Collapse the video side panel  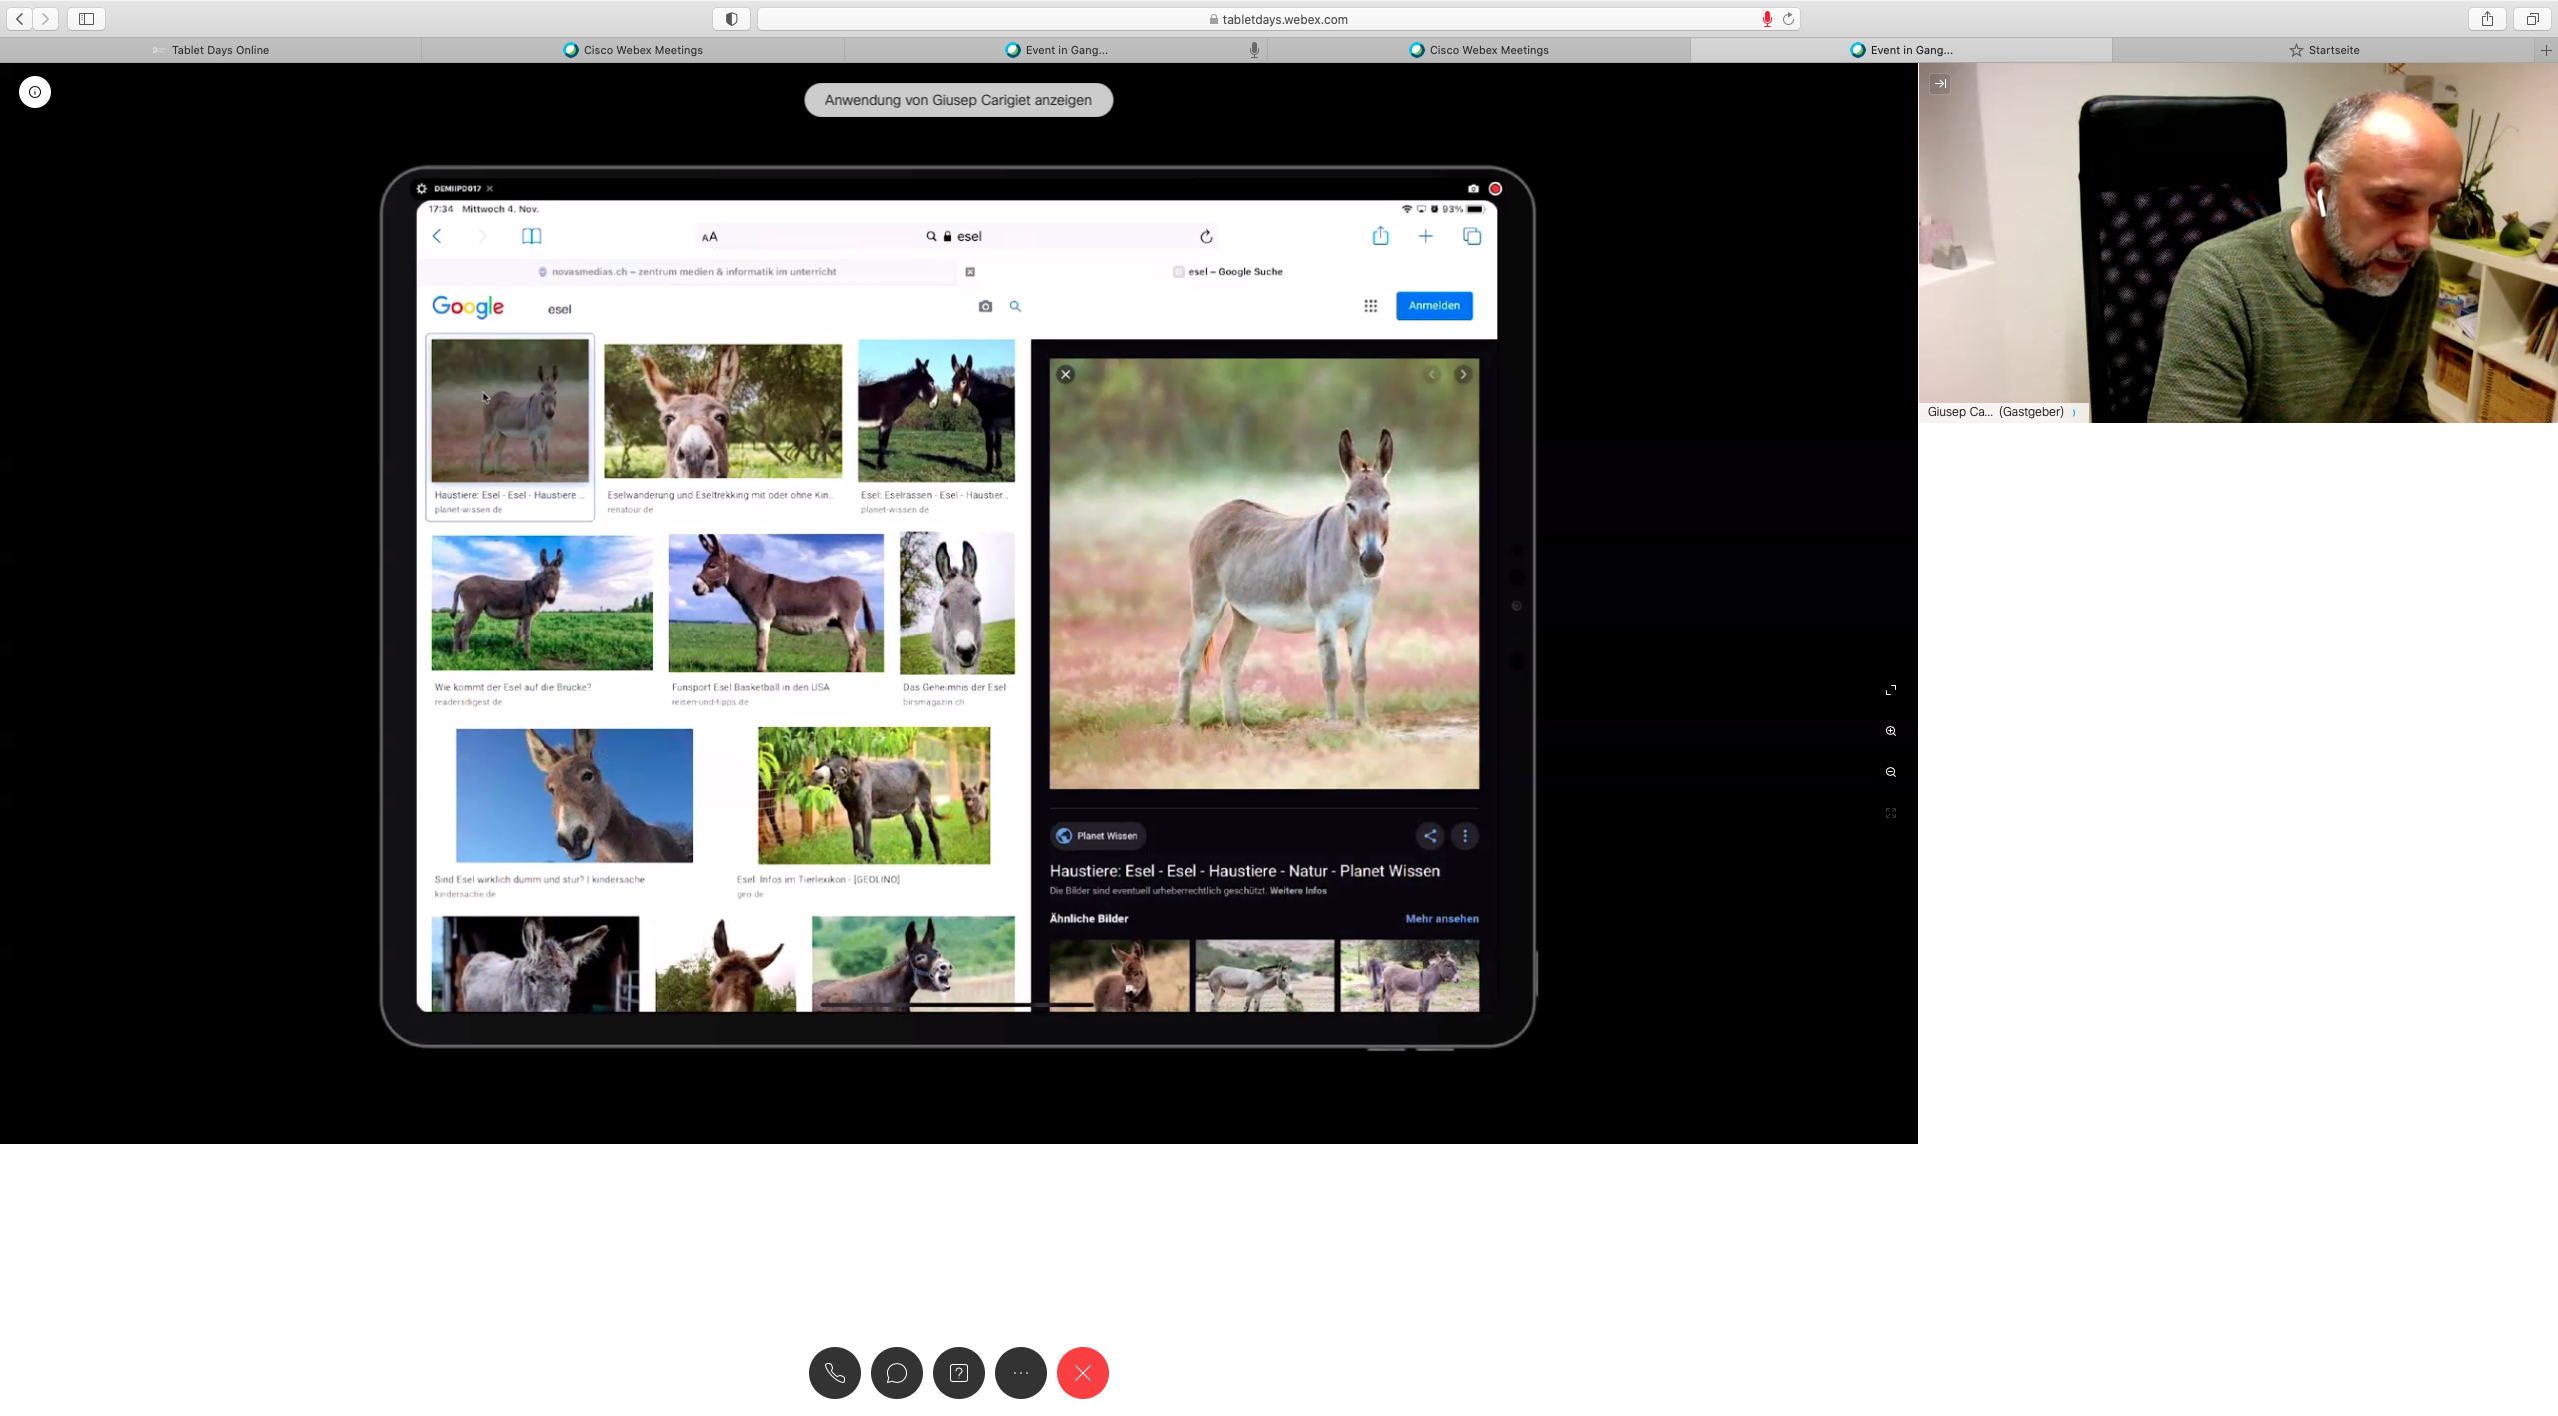coord(1940,84)
